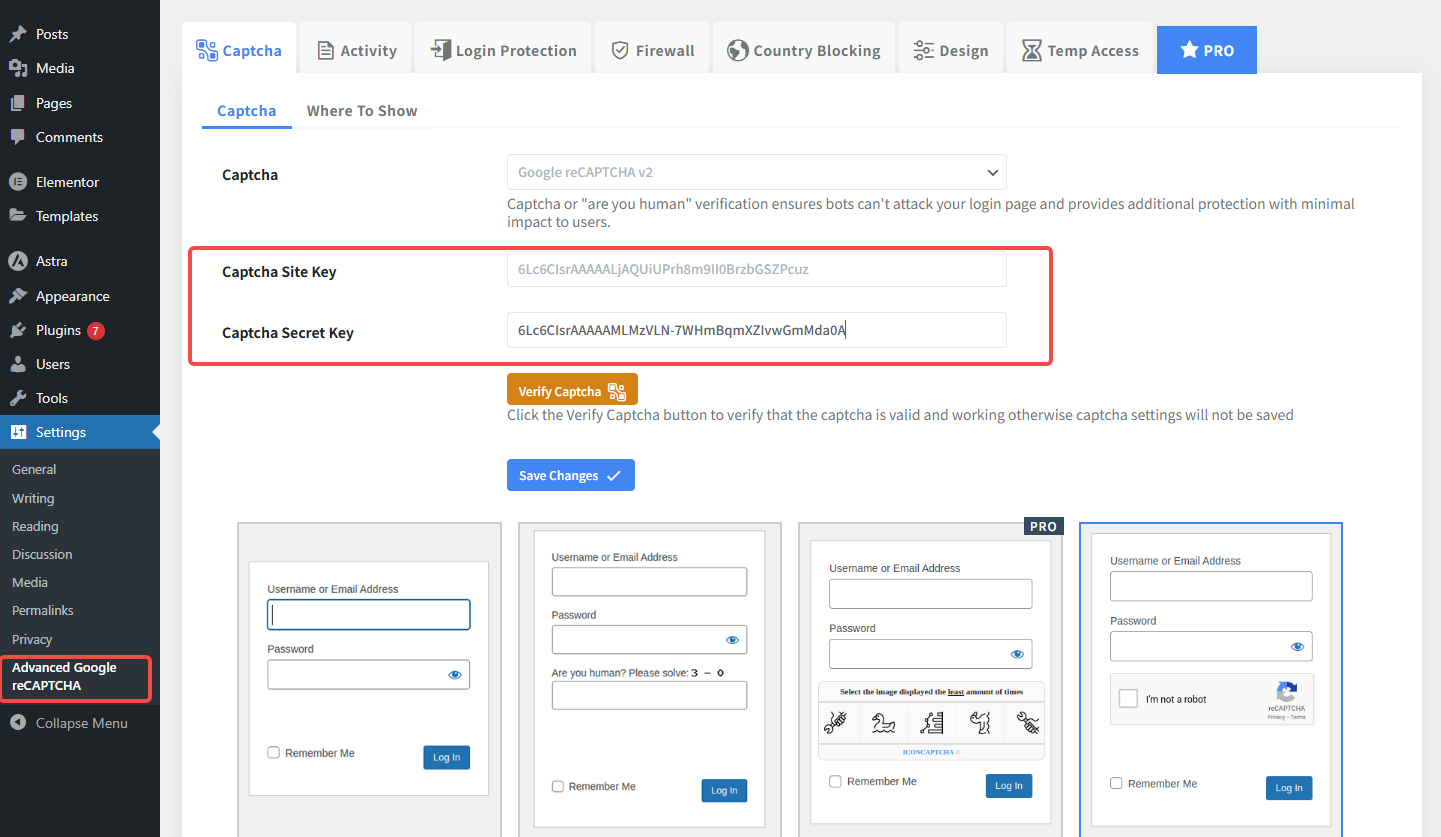Switch to the Where To Show tab
Viewport: 1441px width, 837px height.
coord(362,110)
